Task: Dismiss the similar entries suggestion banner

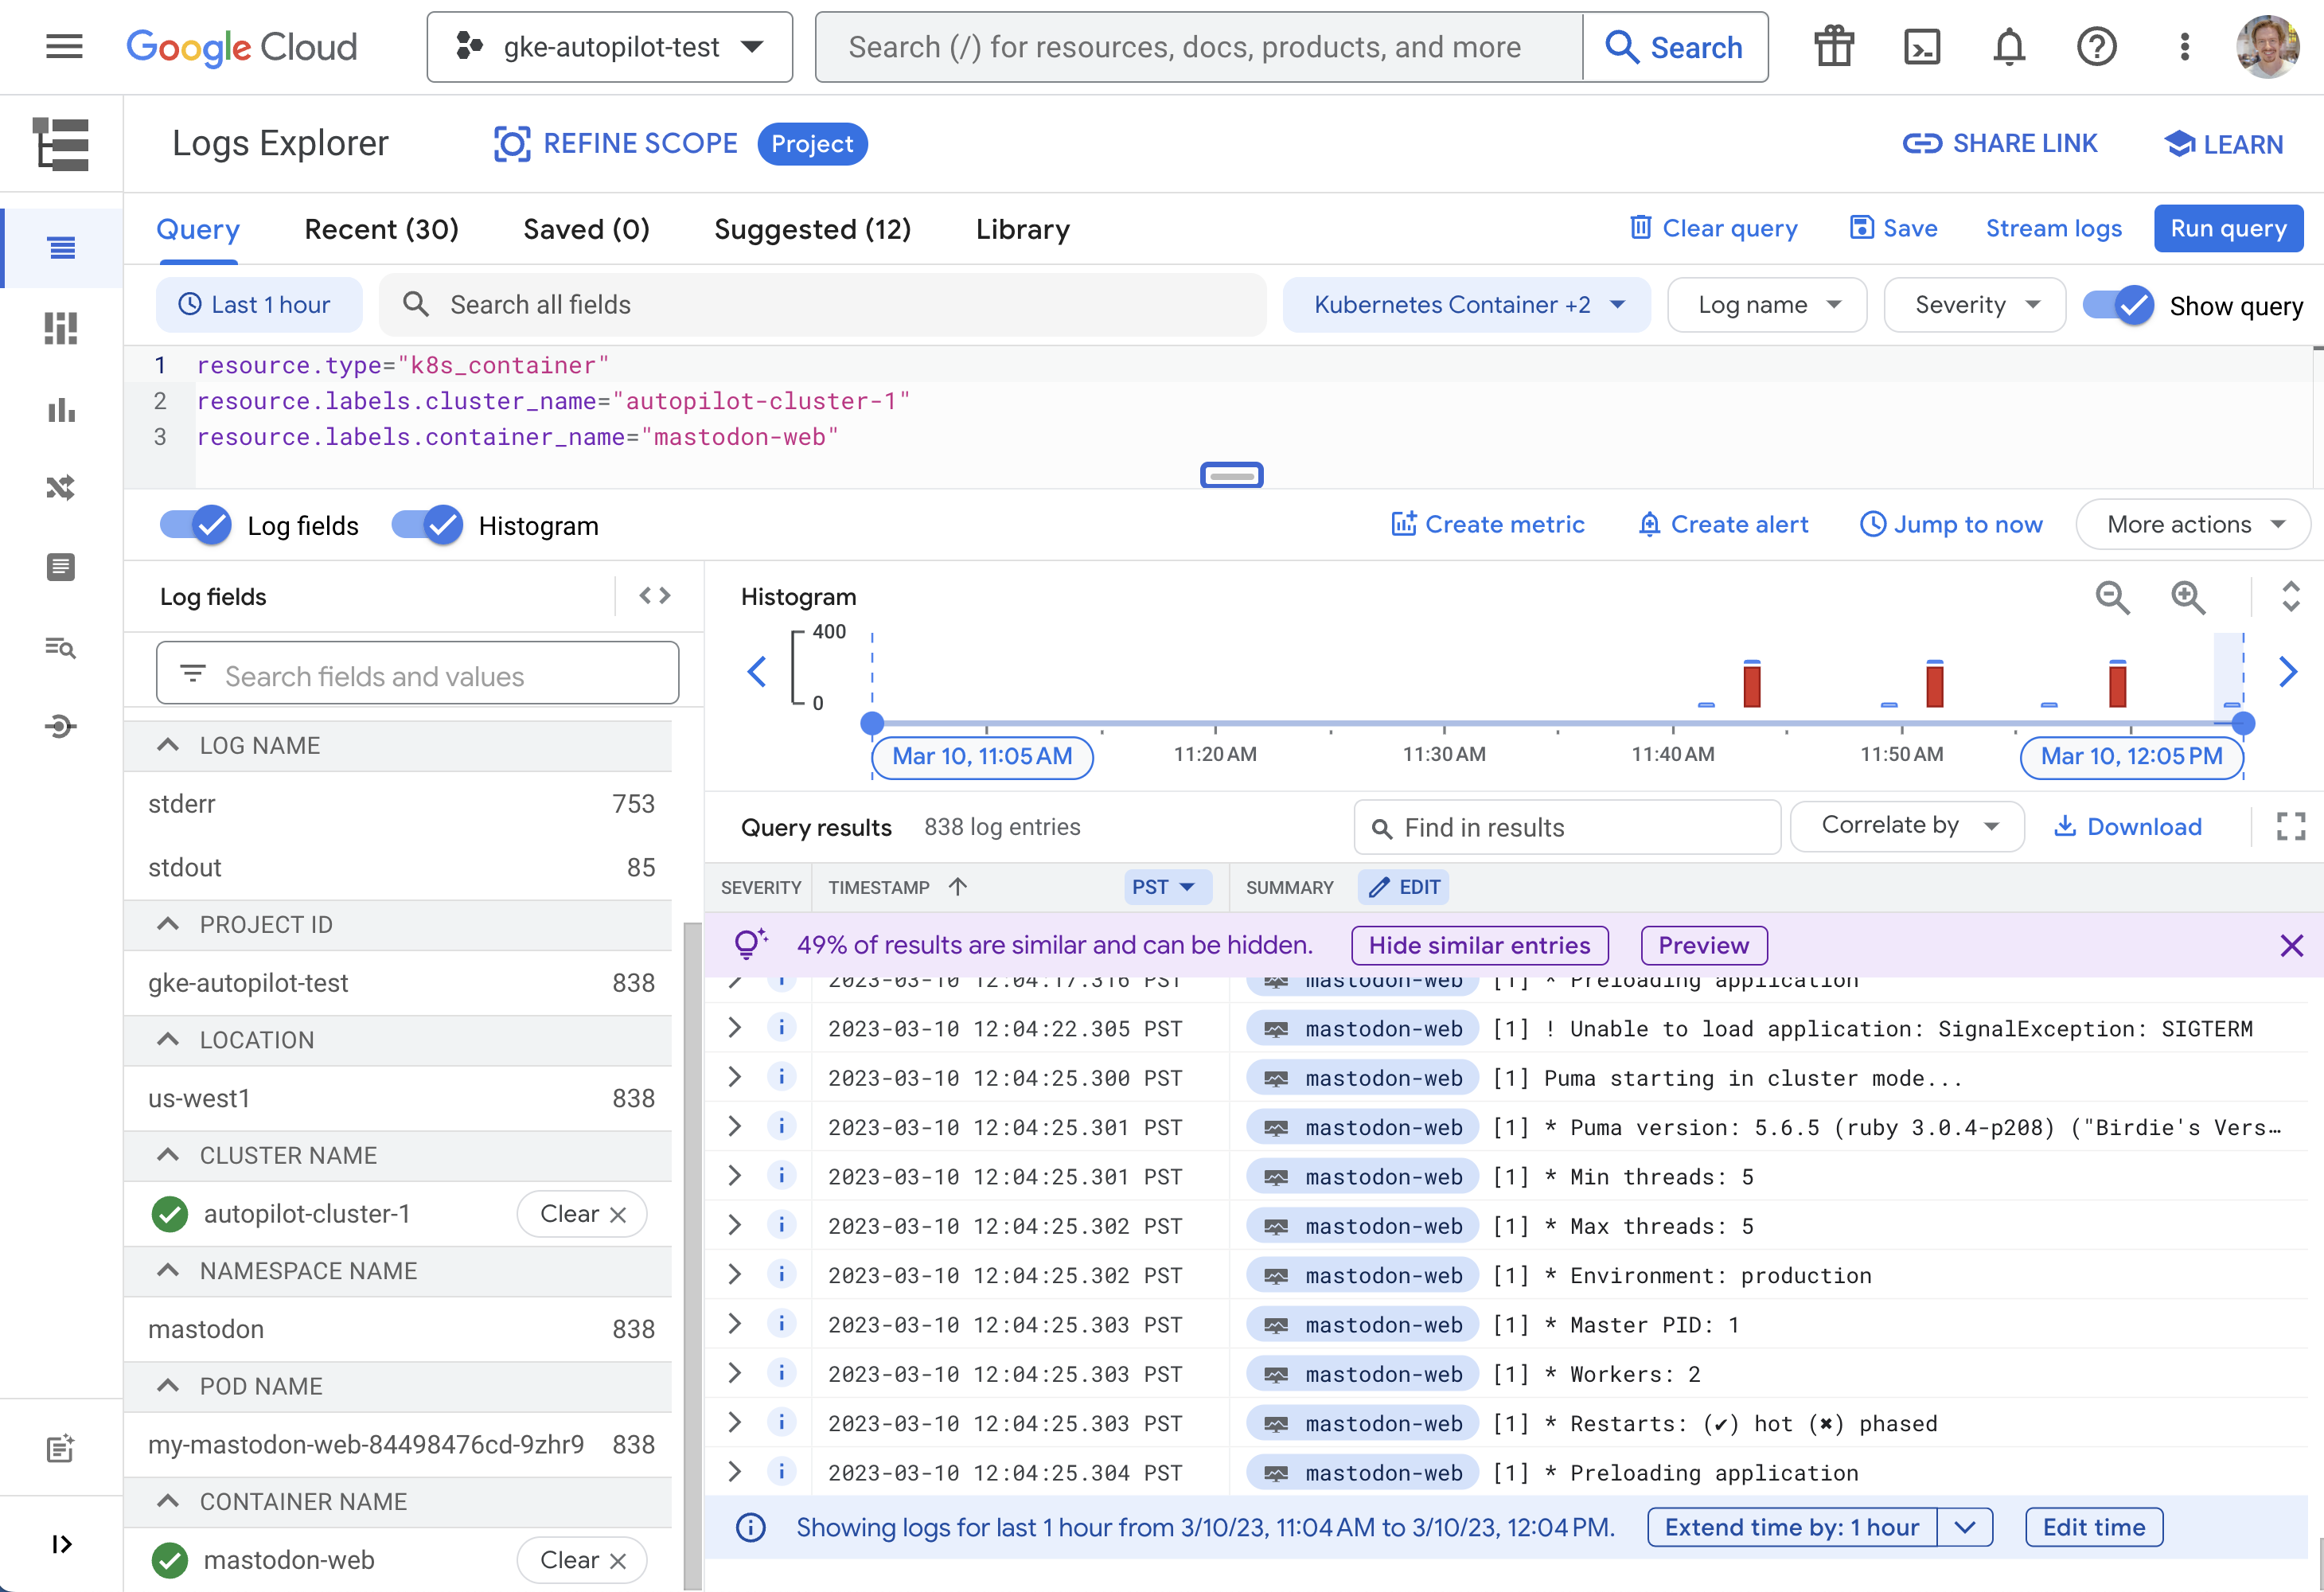Action: [x=2292, y=945]
